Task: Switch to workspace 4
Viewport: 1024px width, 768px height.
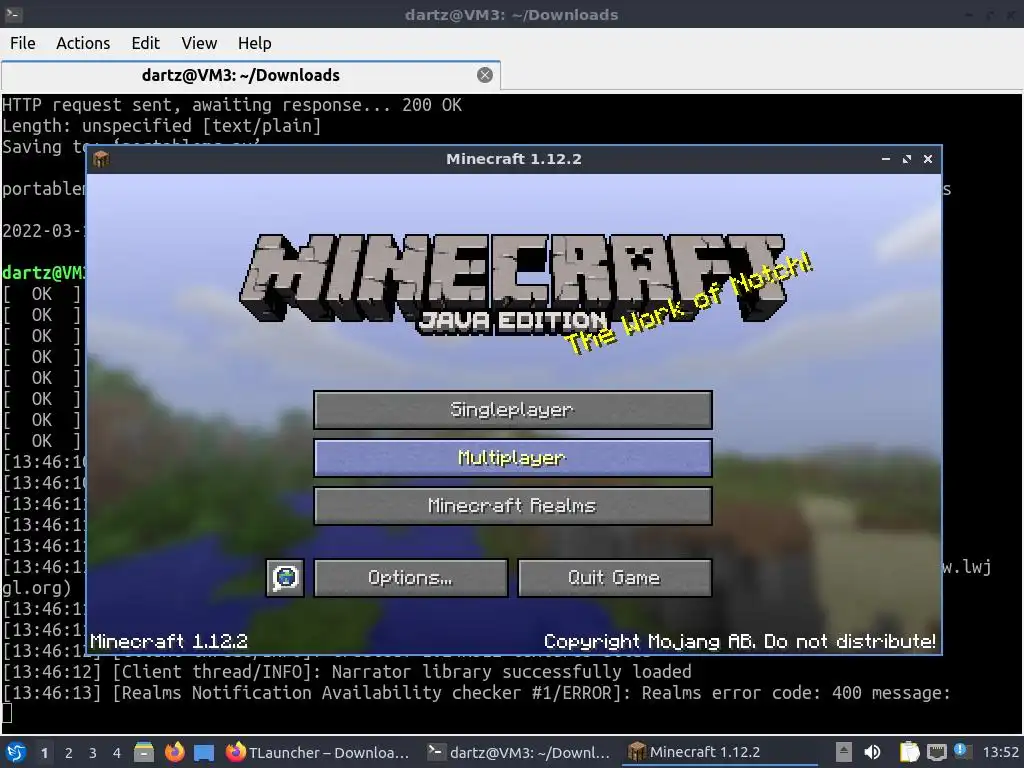Action: [116, 753]
